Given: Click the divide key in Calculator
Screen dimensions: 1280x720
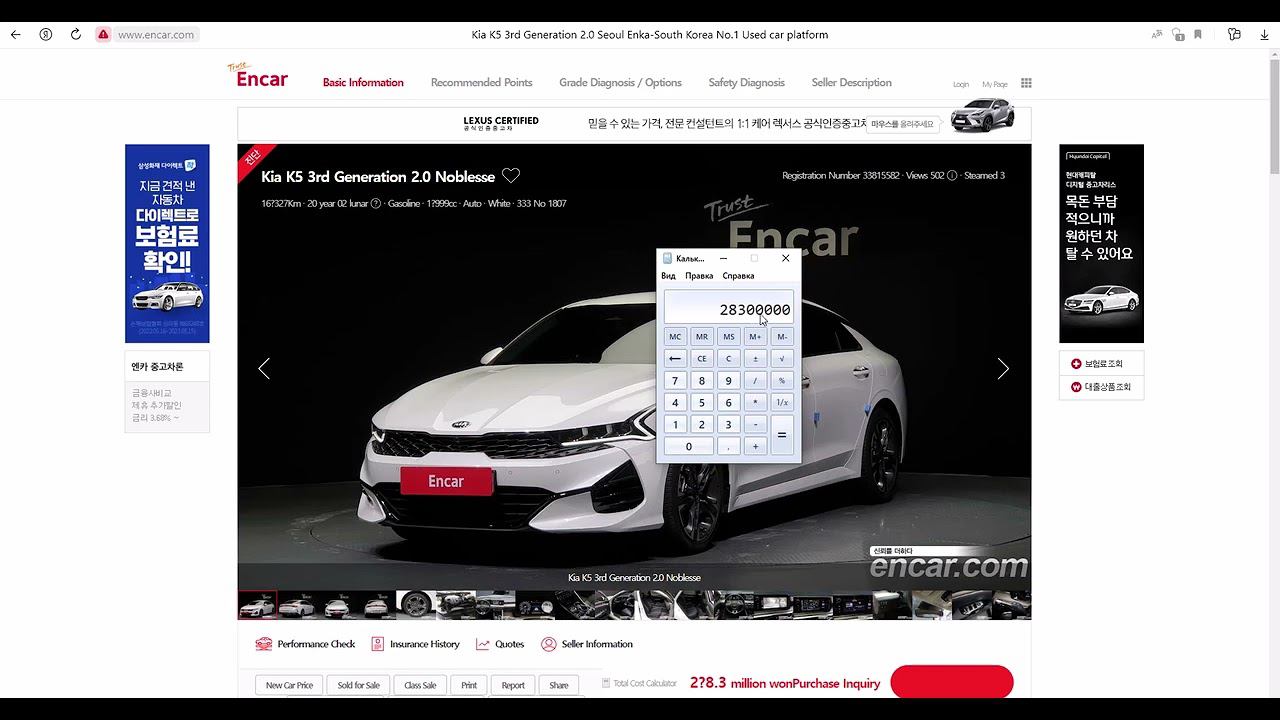Looking at the screenshot, I should tap(755, 381).
